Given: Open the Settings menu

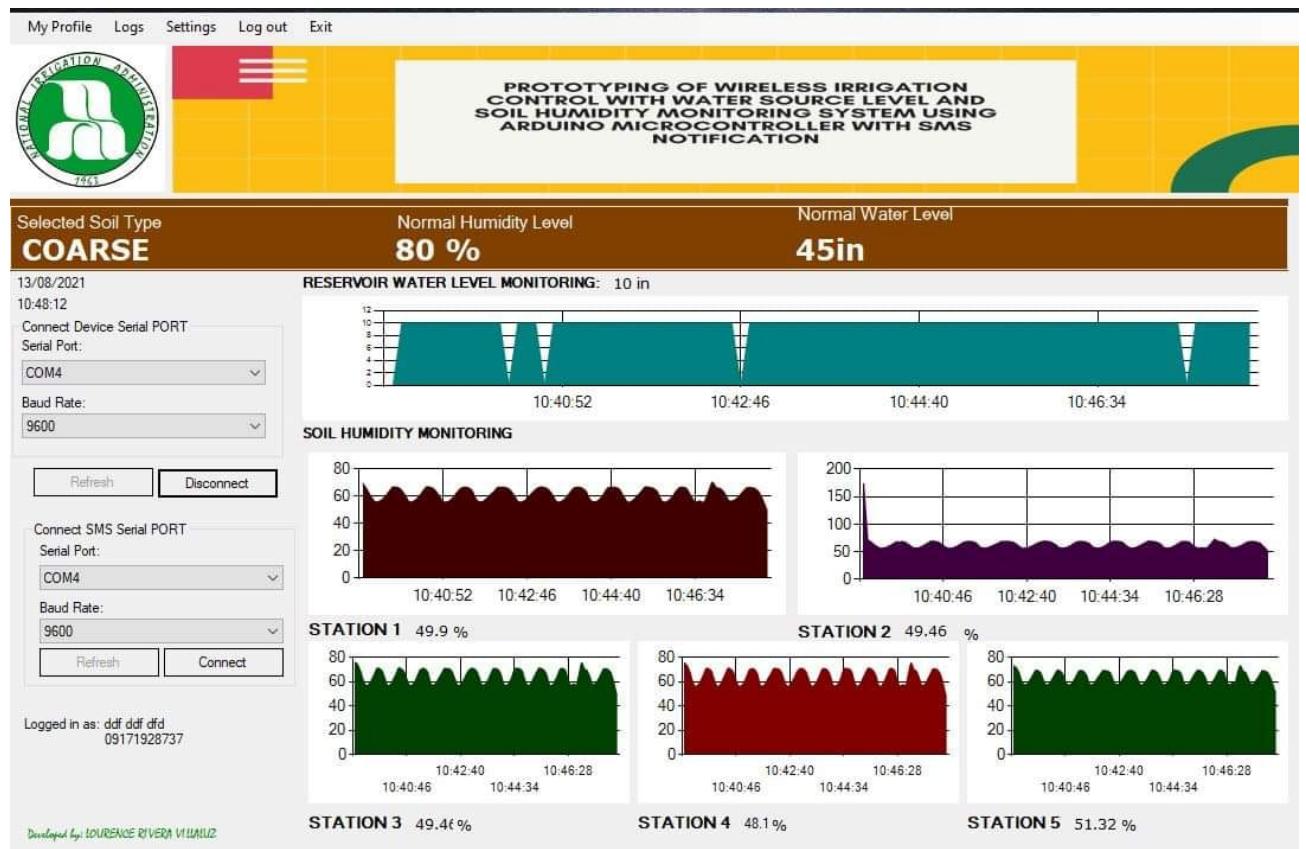Looking at the screenshot, I should pyautogui.click(x=191, y=27).
